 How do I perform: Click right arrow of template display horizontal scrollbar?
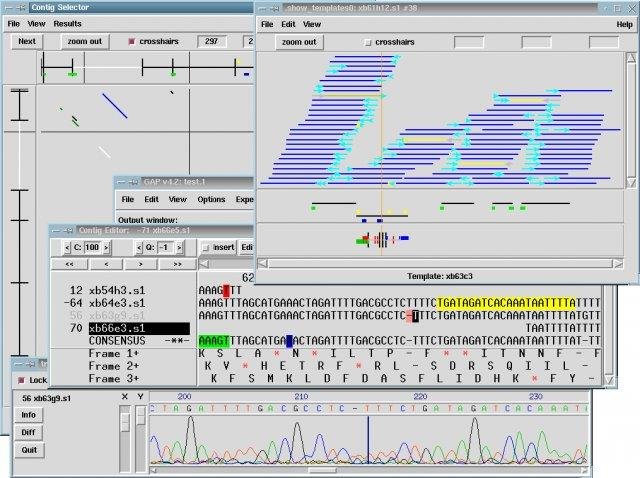pyautogui.click(x=618, y=263)
